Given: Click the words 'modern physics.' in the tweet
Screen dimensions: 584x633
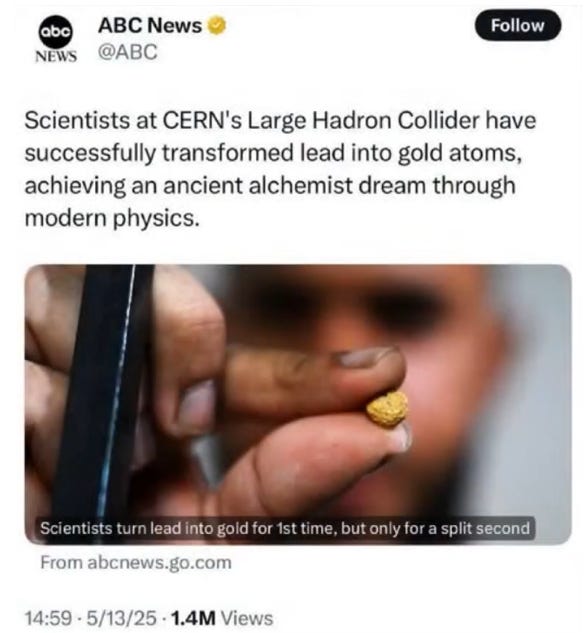Looking at the screenshot, I should 112,218.
